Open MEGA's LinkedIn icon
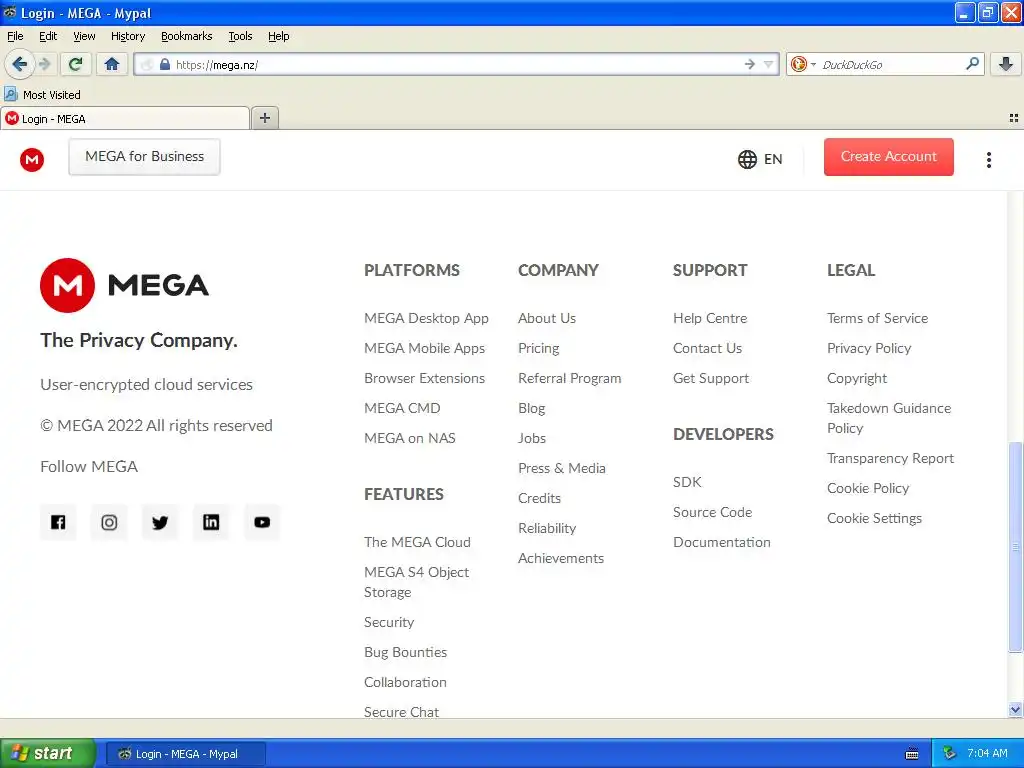 click(x=211, y=522)
